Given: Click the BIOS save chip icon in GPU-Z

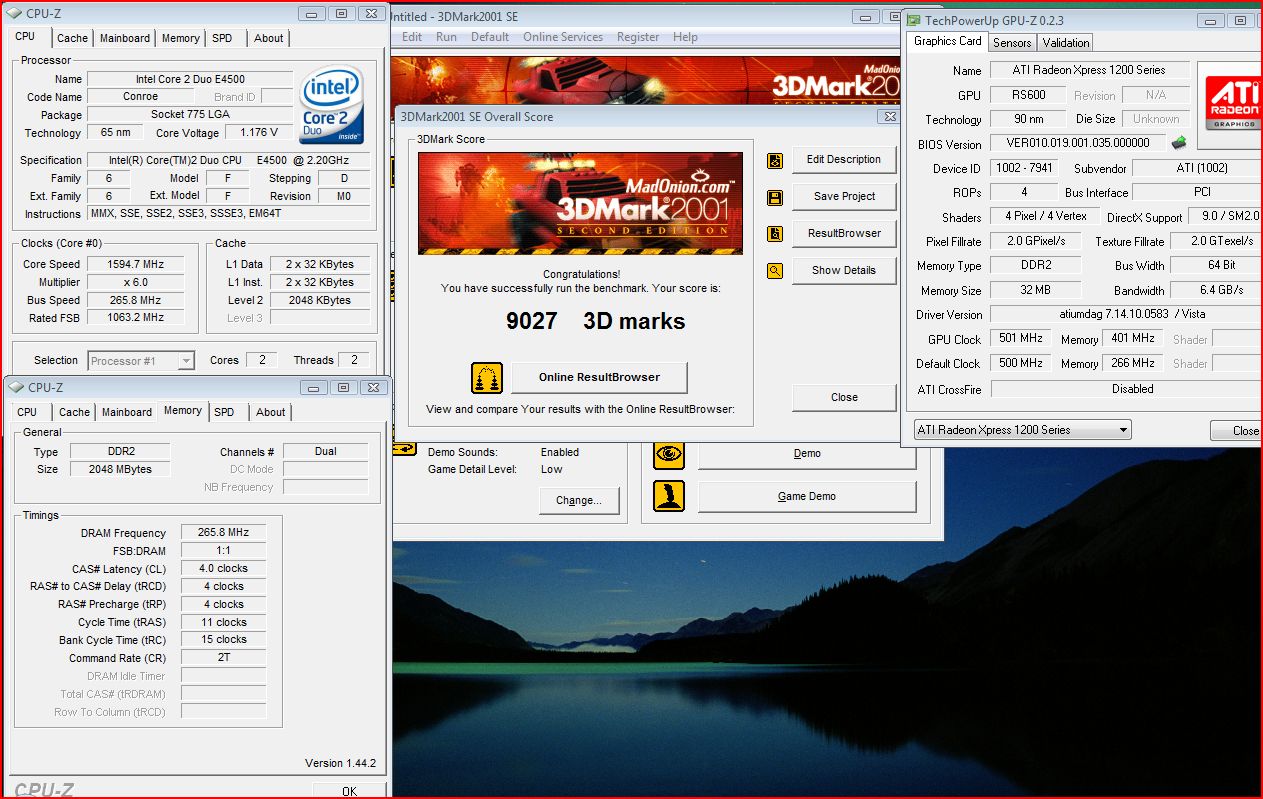Looking at the screenshot, I should pyautogui.click(x=1180, y=143).
